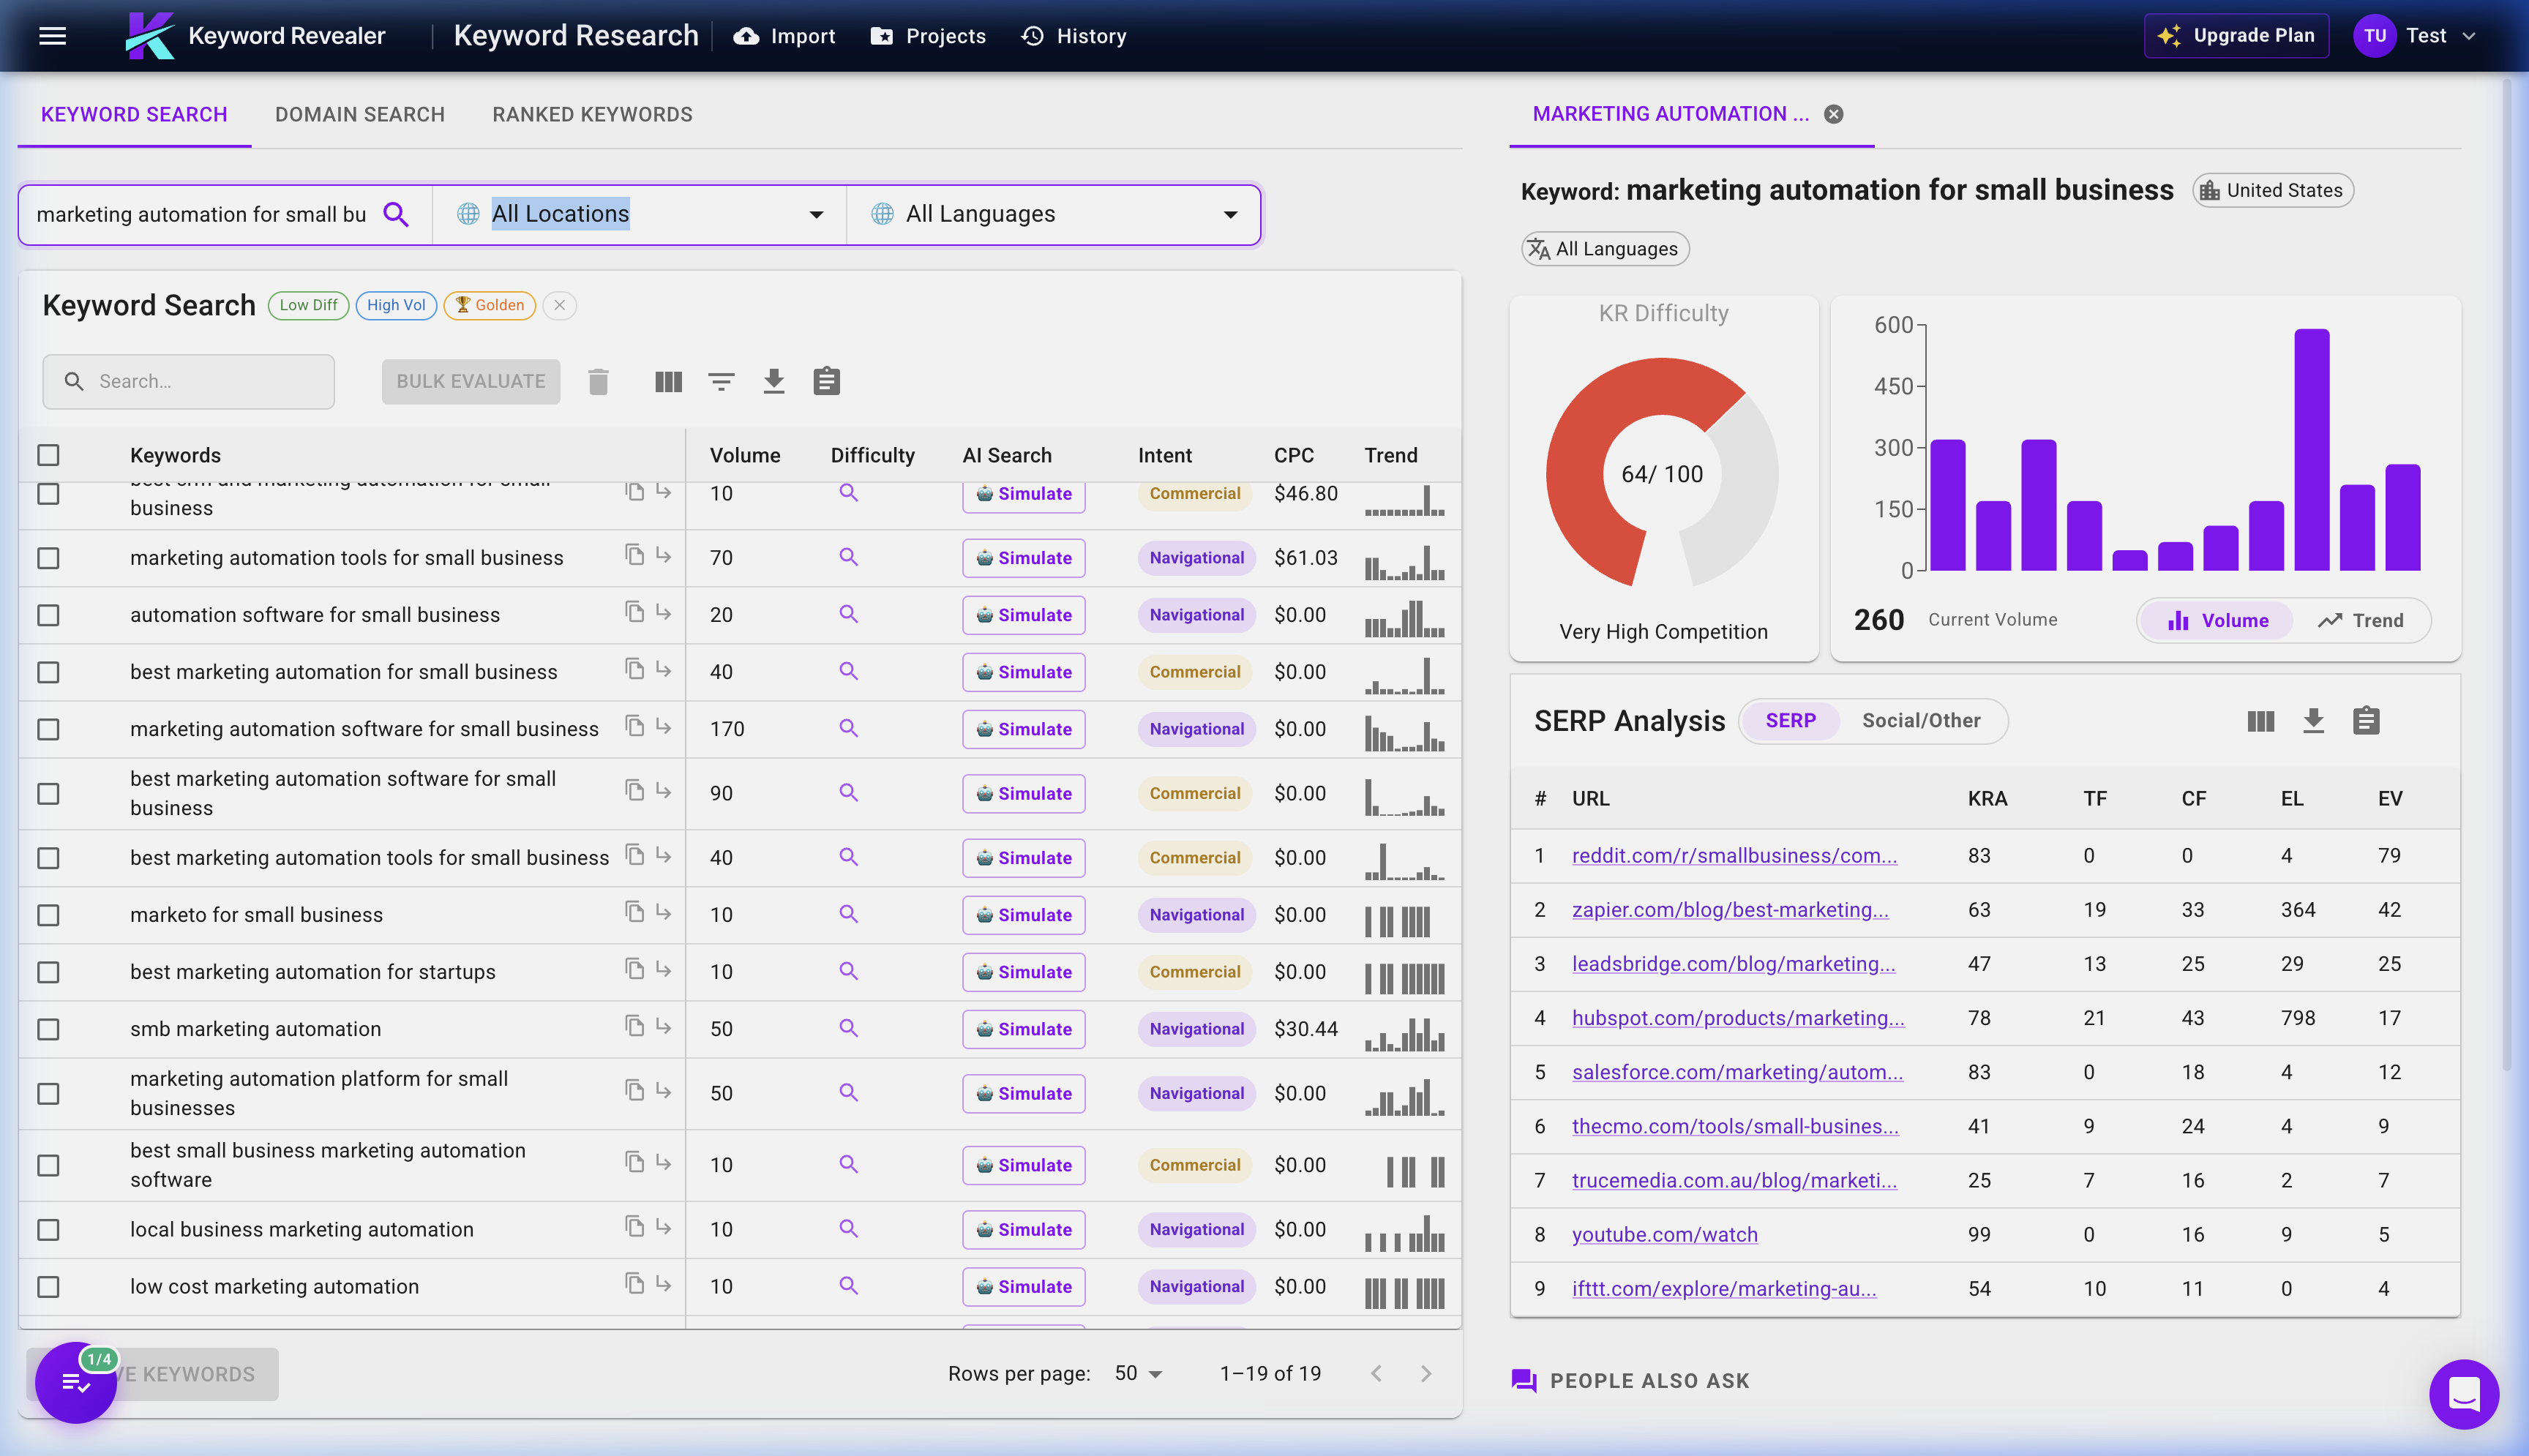This screenshot has width=2529, height=1456.
Task: Evaluate difficulty for 'smb marketing automation'
Action: [x=848, y=1027]
